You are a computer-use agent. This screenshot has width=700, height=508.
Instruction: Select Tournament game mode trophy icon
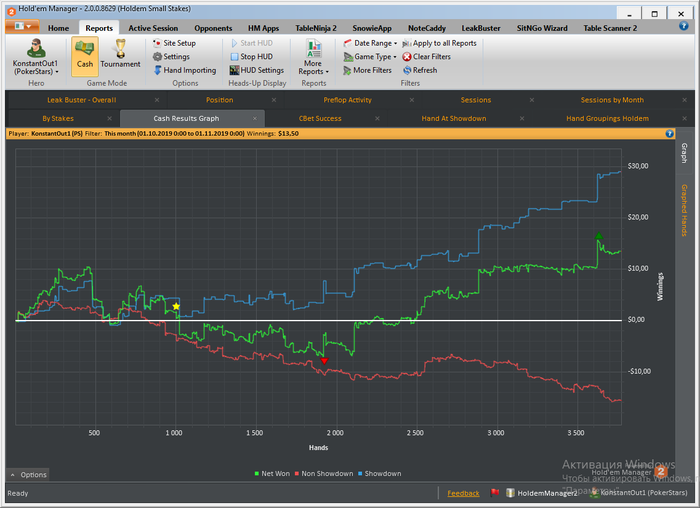tap(120, 49)
